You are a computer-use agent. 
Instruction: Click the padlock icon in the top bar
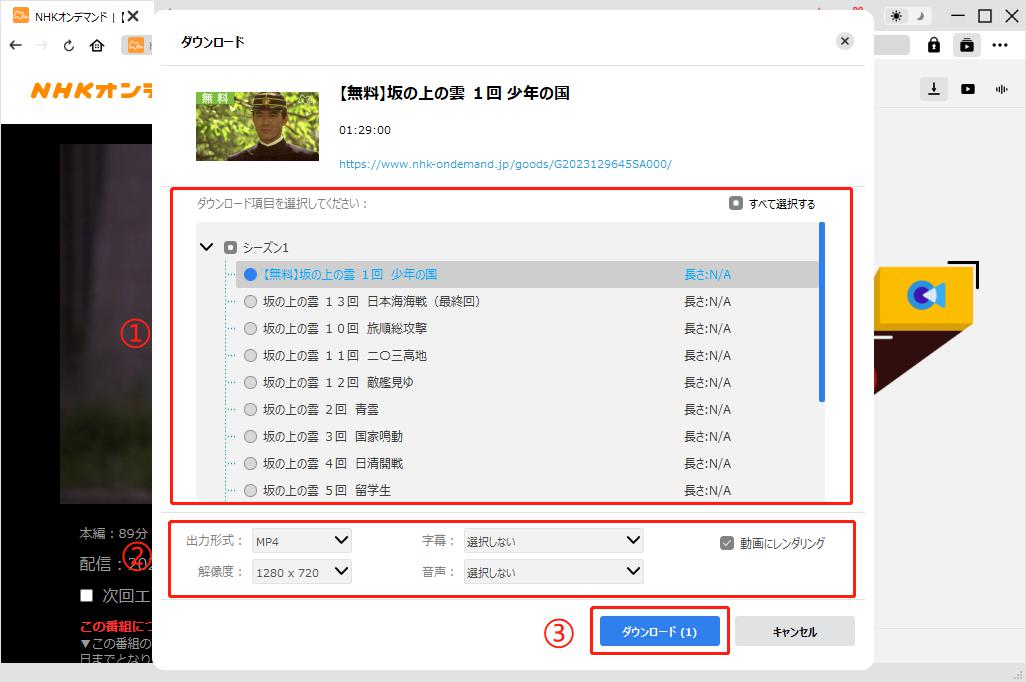(933, 45)
